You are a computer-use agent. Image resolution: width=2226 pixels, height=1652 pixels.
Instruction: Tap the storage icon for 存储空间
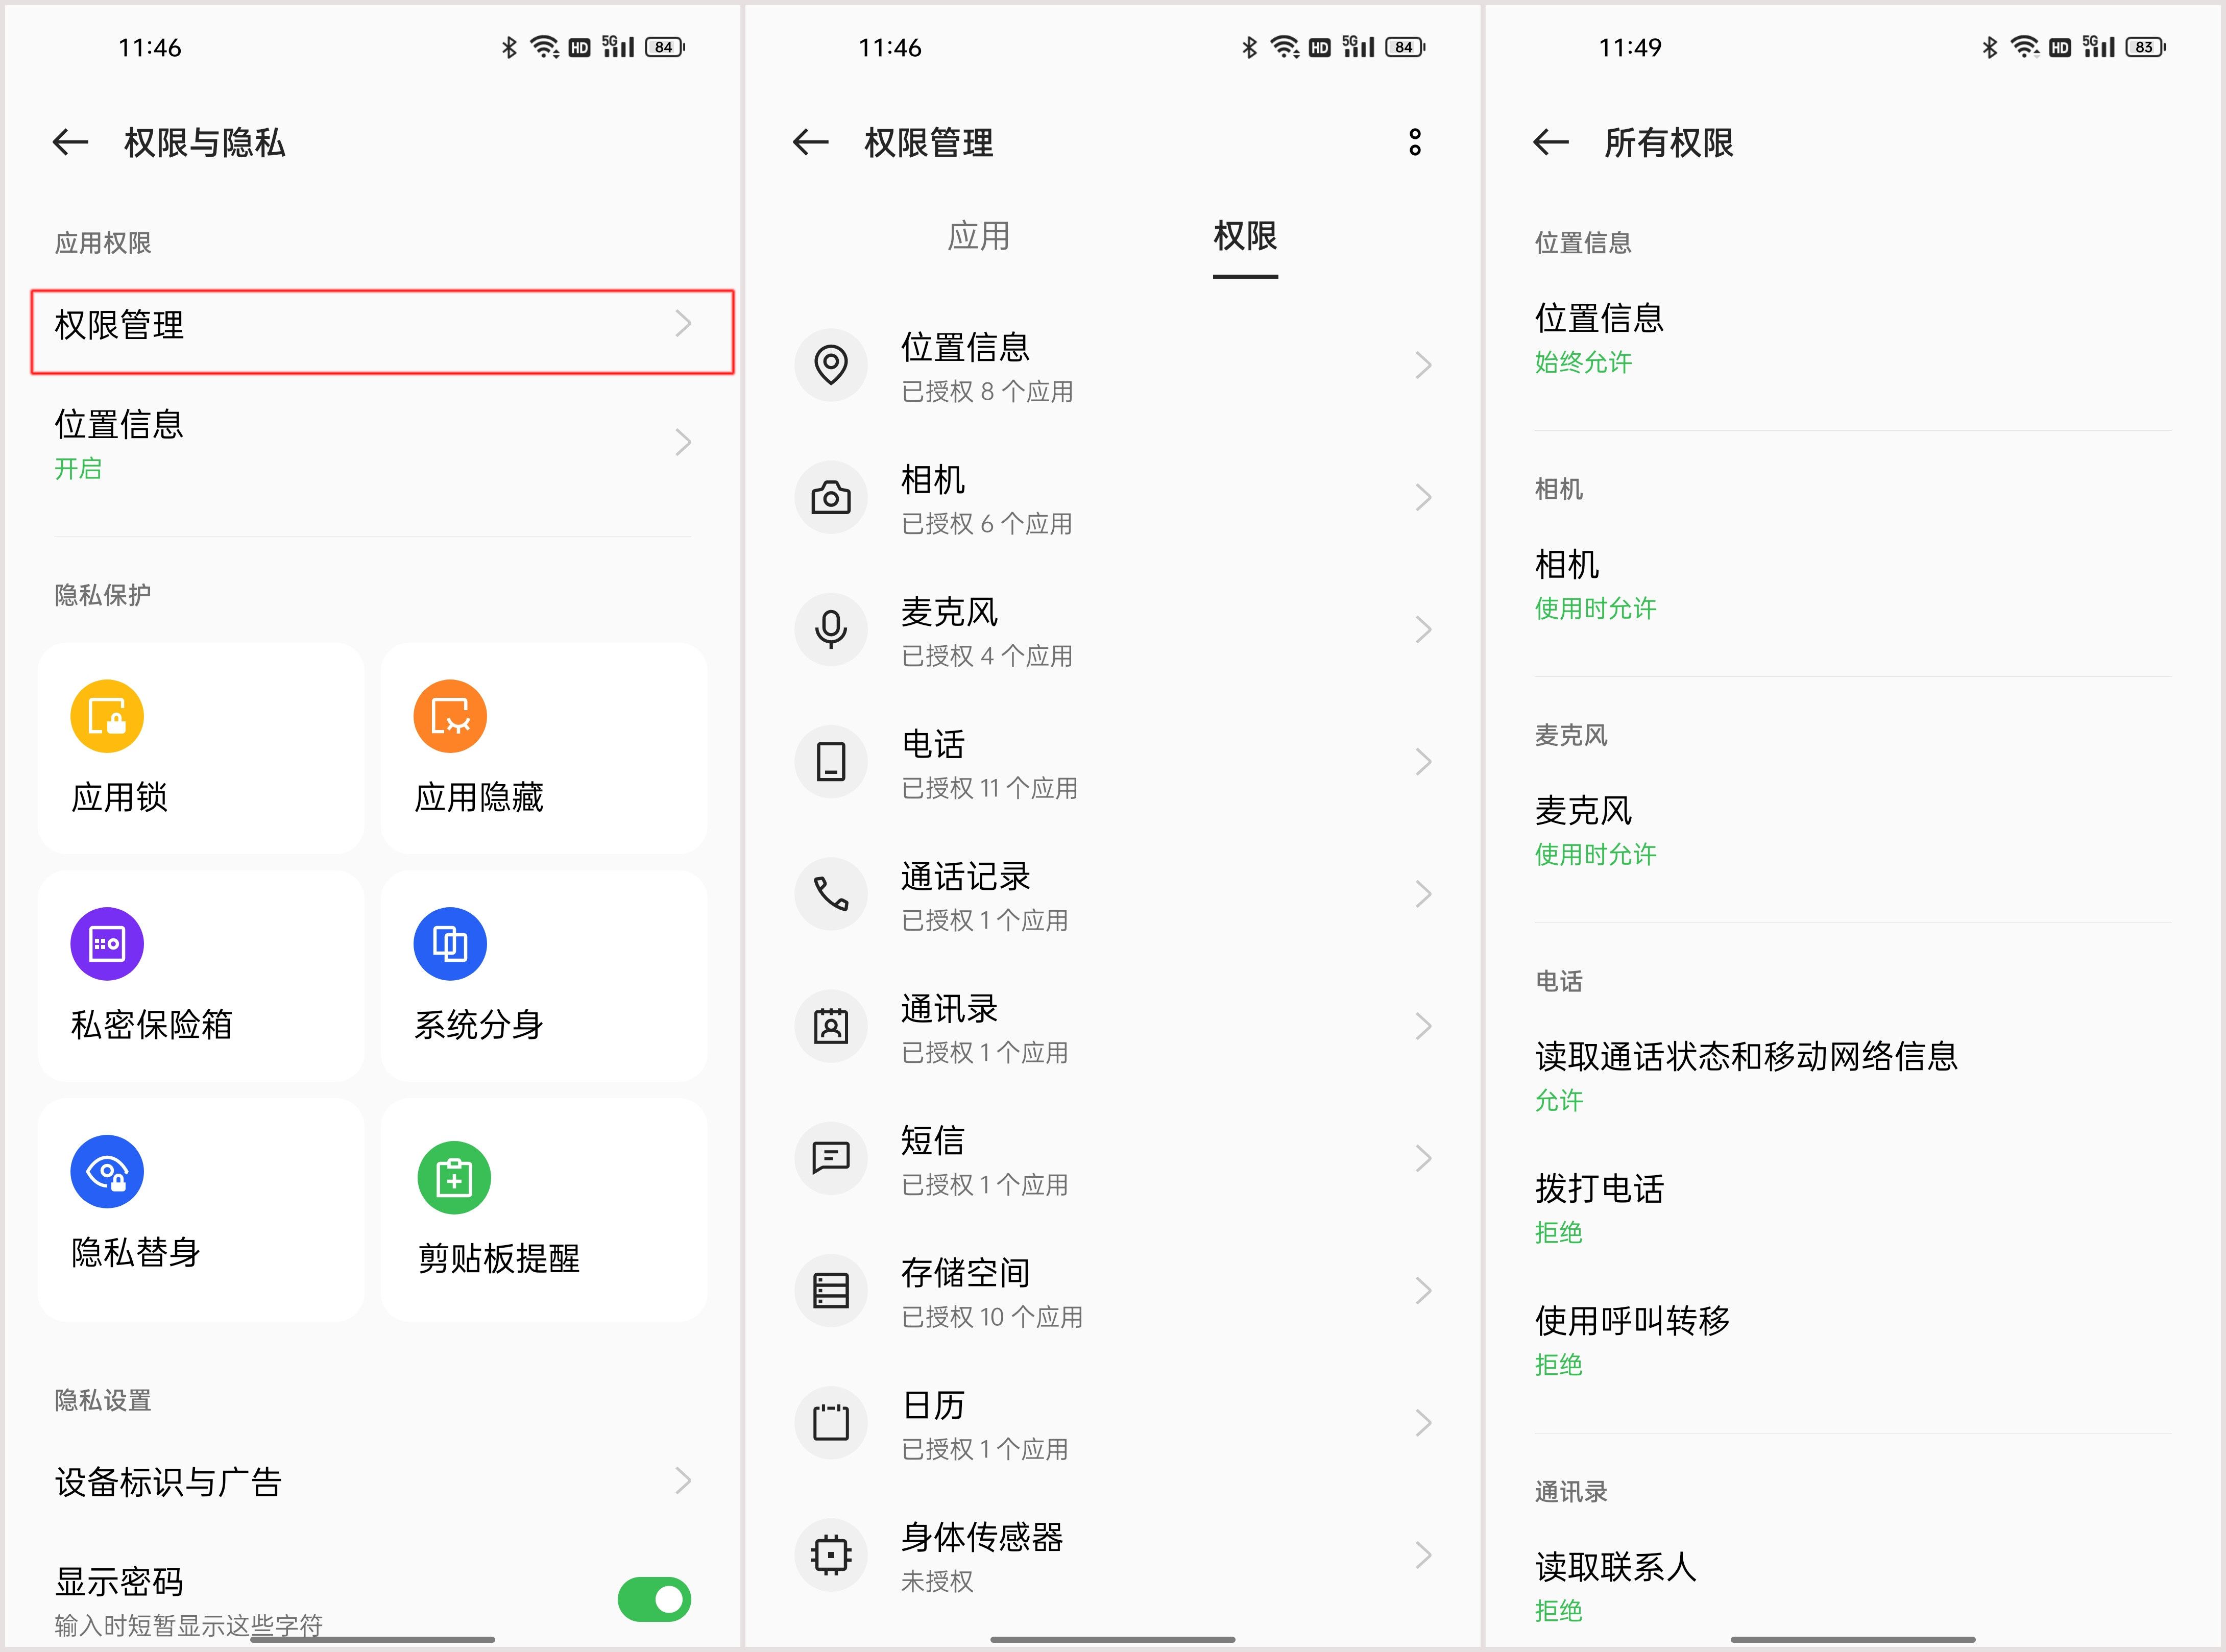pos(831,1290)
